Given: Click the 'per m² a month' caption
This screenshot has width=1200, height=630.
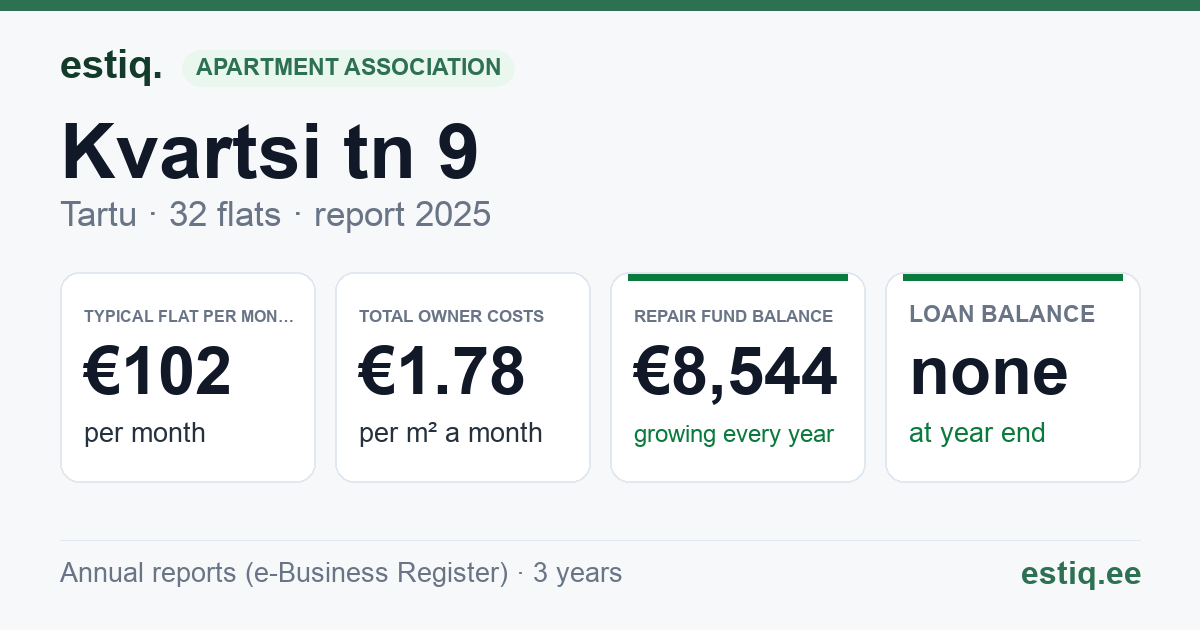Looking at the screenshot, I should point(451,433).
